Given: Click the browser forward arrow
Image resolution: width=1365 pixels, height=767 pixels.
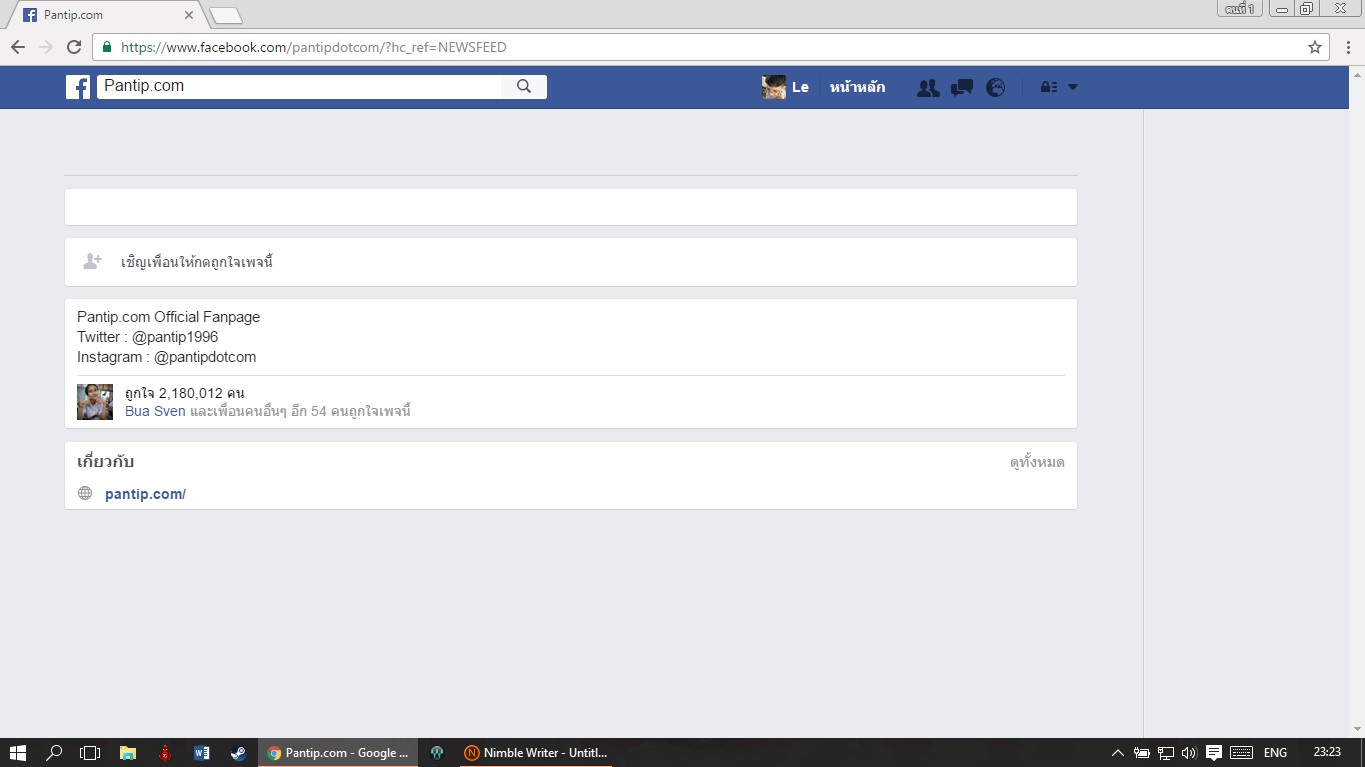Looking at the screenshot, I should click(46, 47).
